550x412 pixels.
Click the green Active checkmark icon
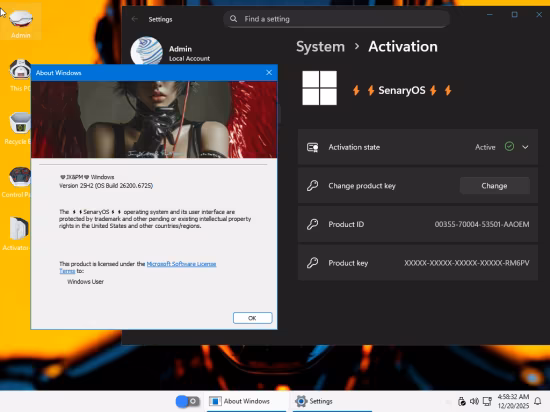coord(509,147)
